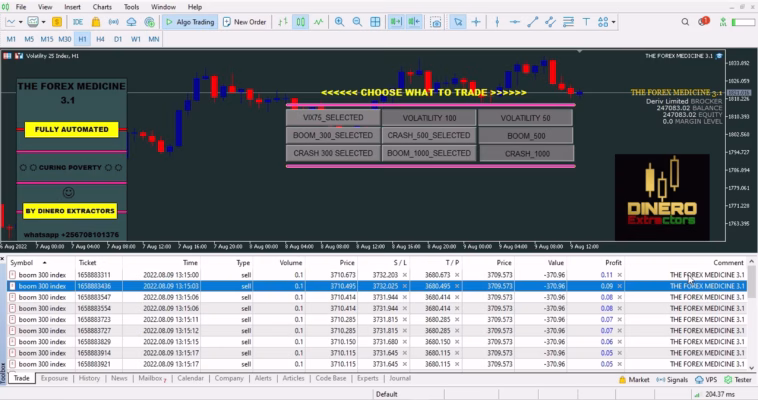Click the green LVL level icon
Viewport: 758px width, 400px height.
click(x=723, y=22)
